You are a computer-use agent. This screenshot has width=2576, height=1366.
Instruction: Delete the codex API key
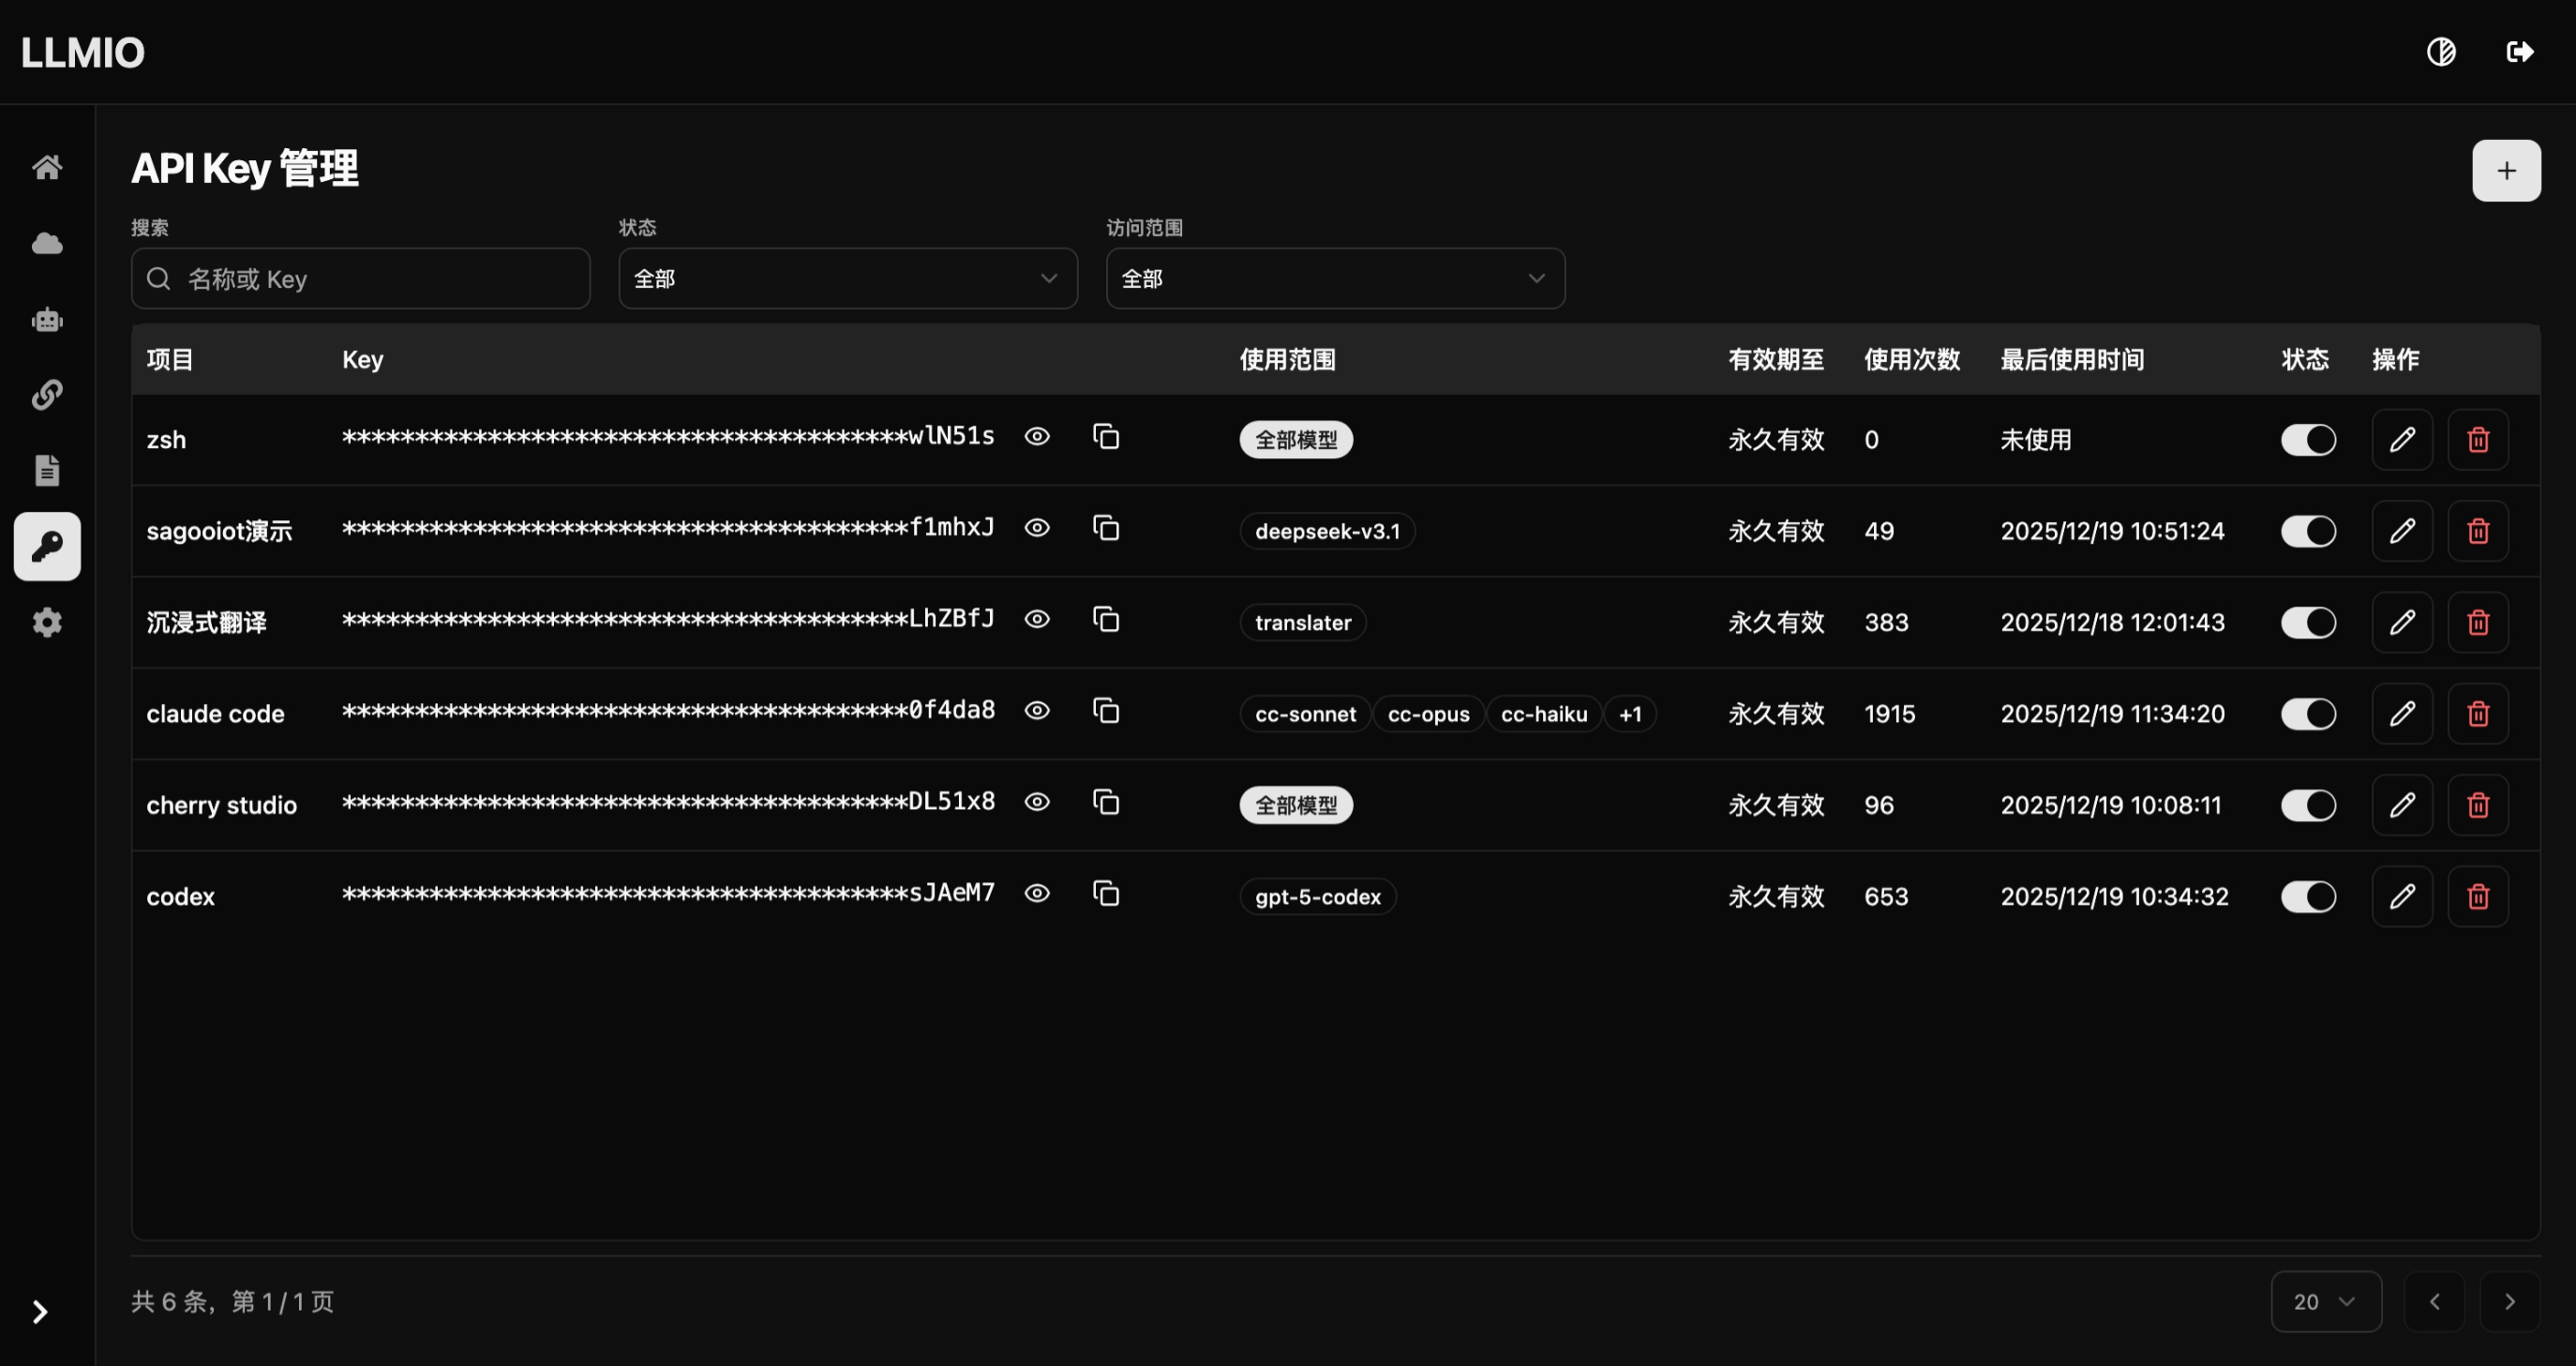(2477, 896)
